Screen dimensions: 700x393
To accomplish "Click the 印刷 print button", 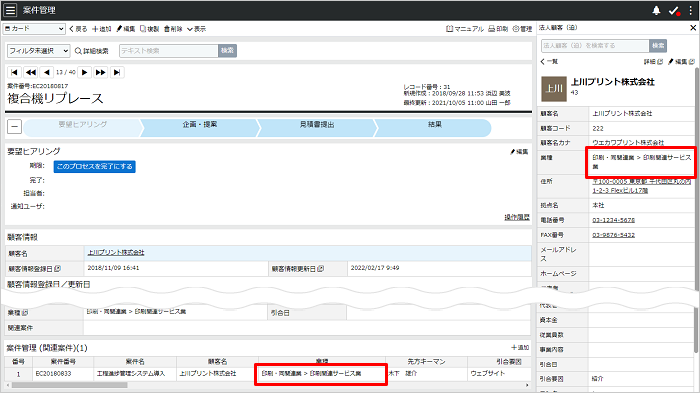I will 498,29.
